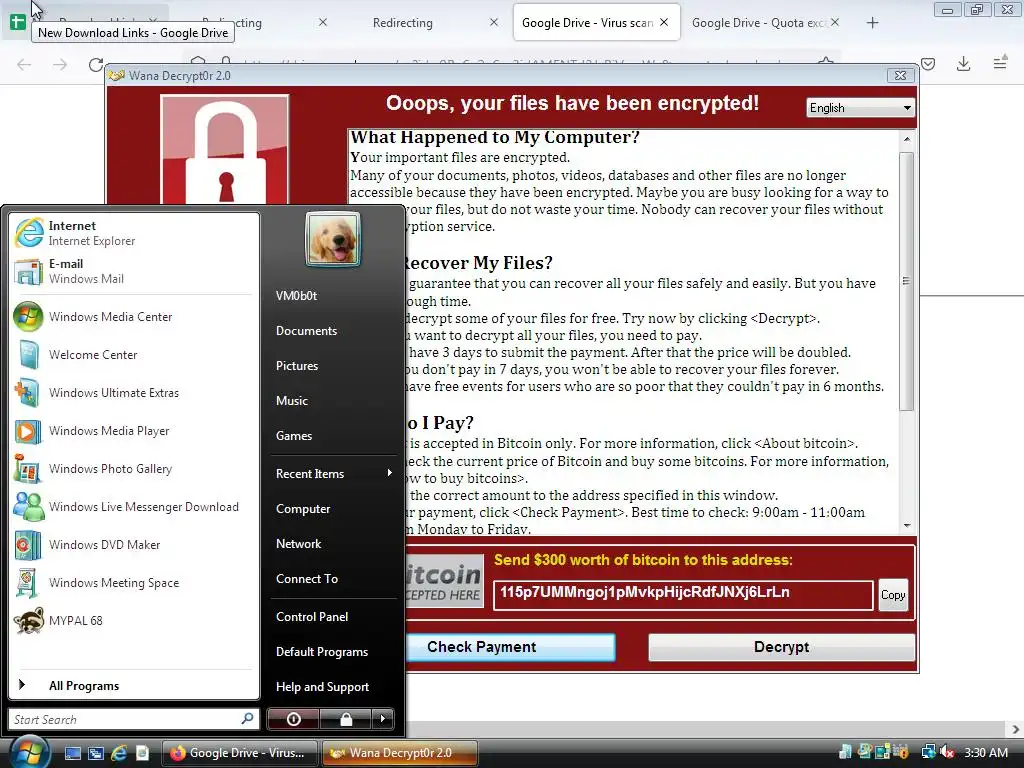This screenshot has width=1024, height=768.
Task: Open Control Panel
Action: point(333,616)
